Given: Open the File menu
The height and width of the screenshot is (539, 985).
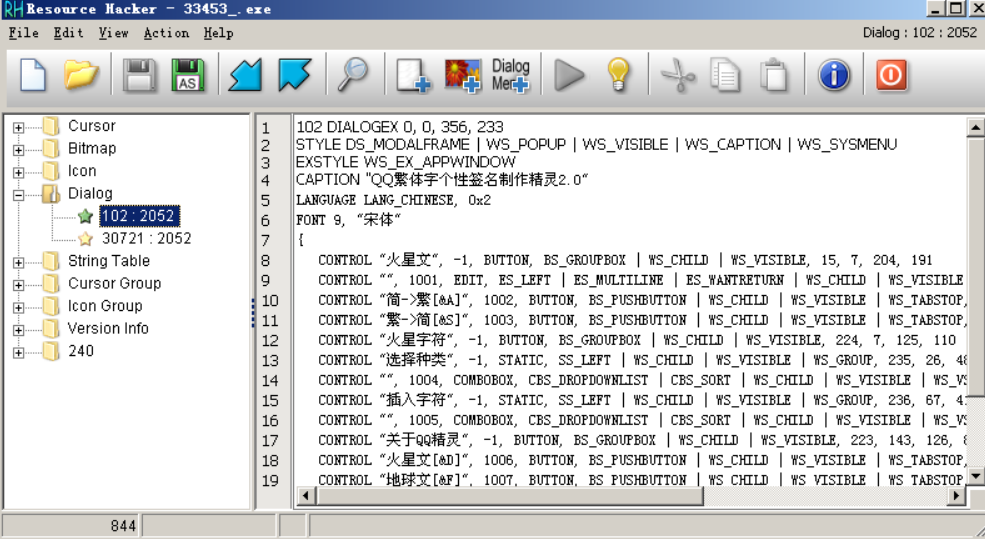Looking at the screenshot, I should tap(23, 33).
